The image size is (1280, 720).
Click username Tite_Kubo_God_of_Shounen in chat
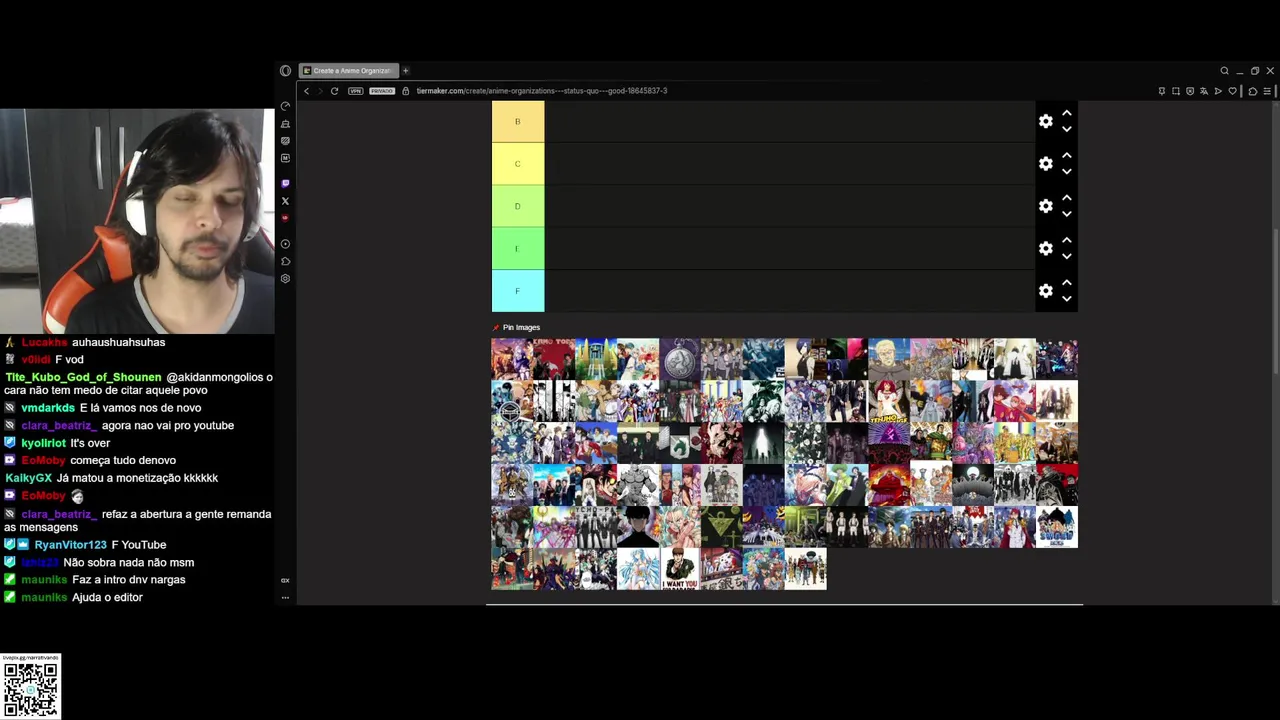pyautogui.click(x=83, y=377)
